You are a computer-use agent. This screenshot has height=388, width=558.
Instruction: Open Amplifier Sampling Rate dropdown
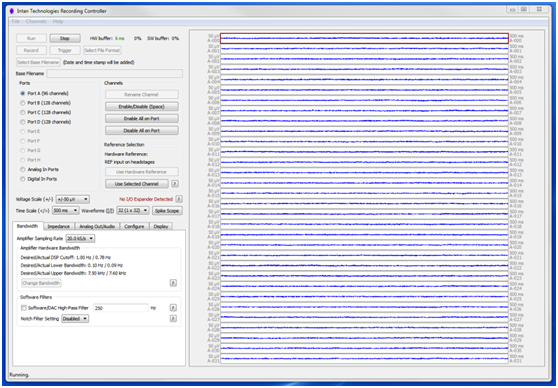80,238
